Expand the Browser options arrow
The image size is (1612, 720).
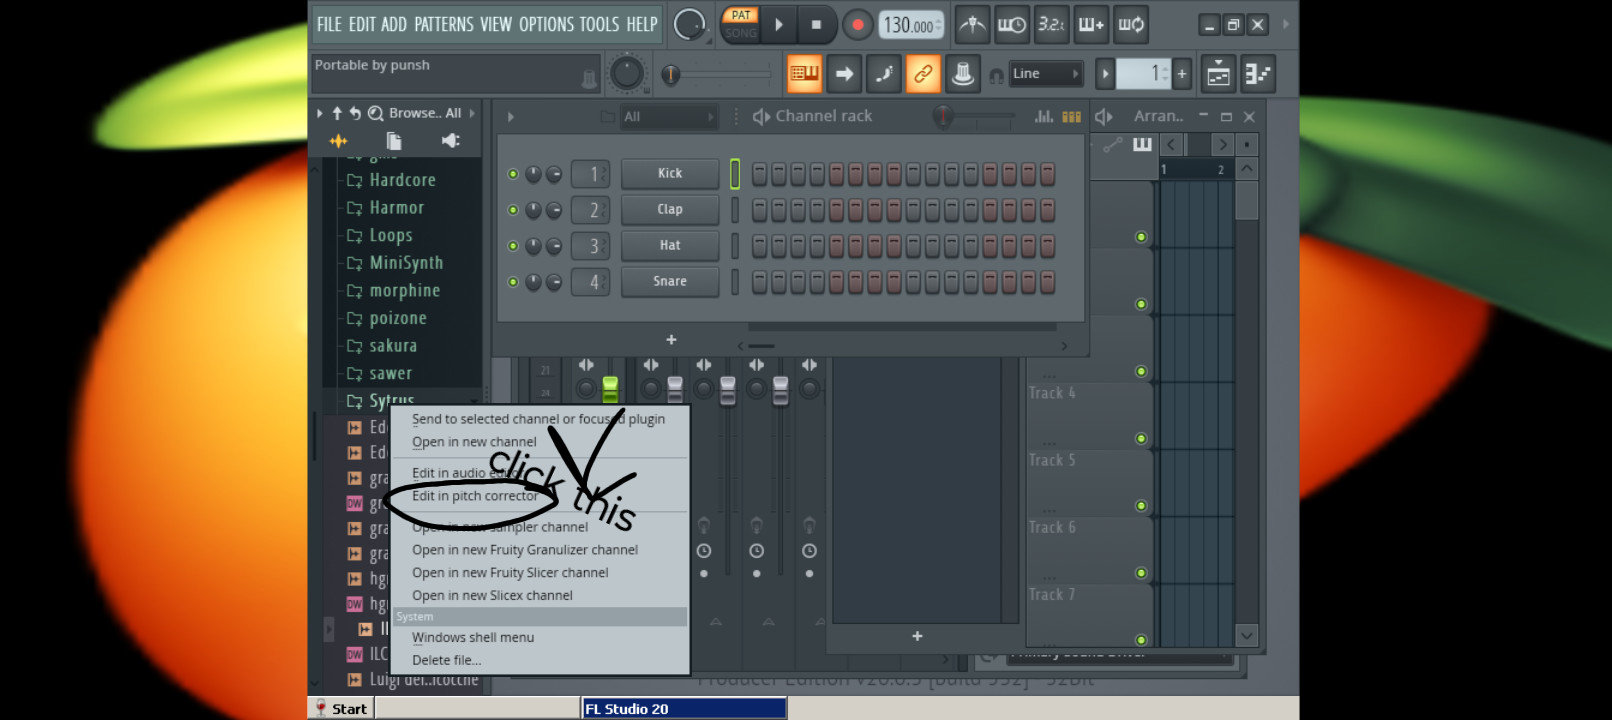[320, 113]
